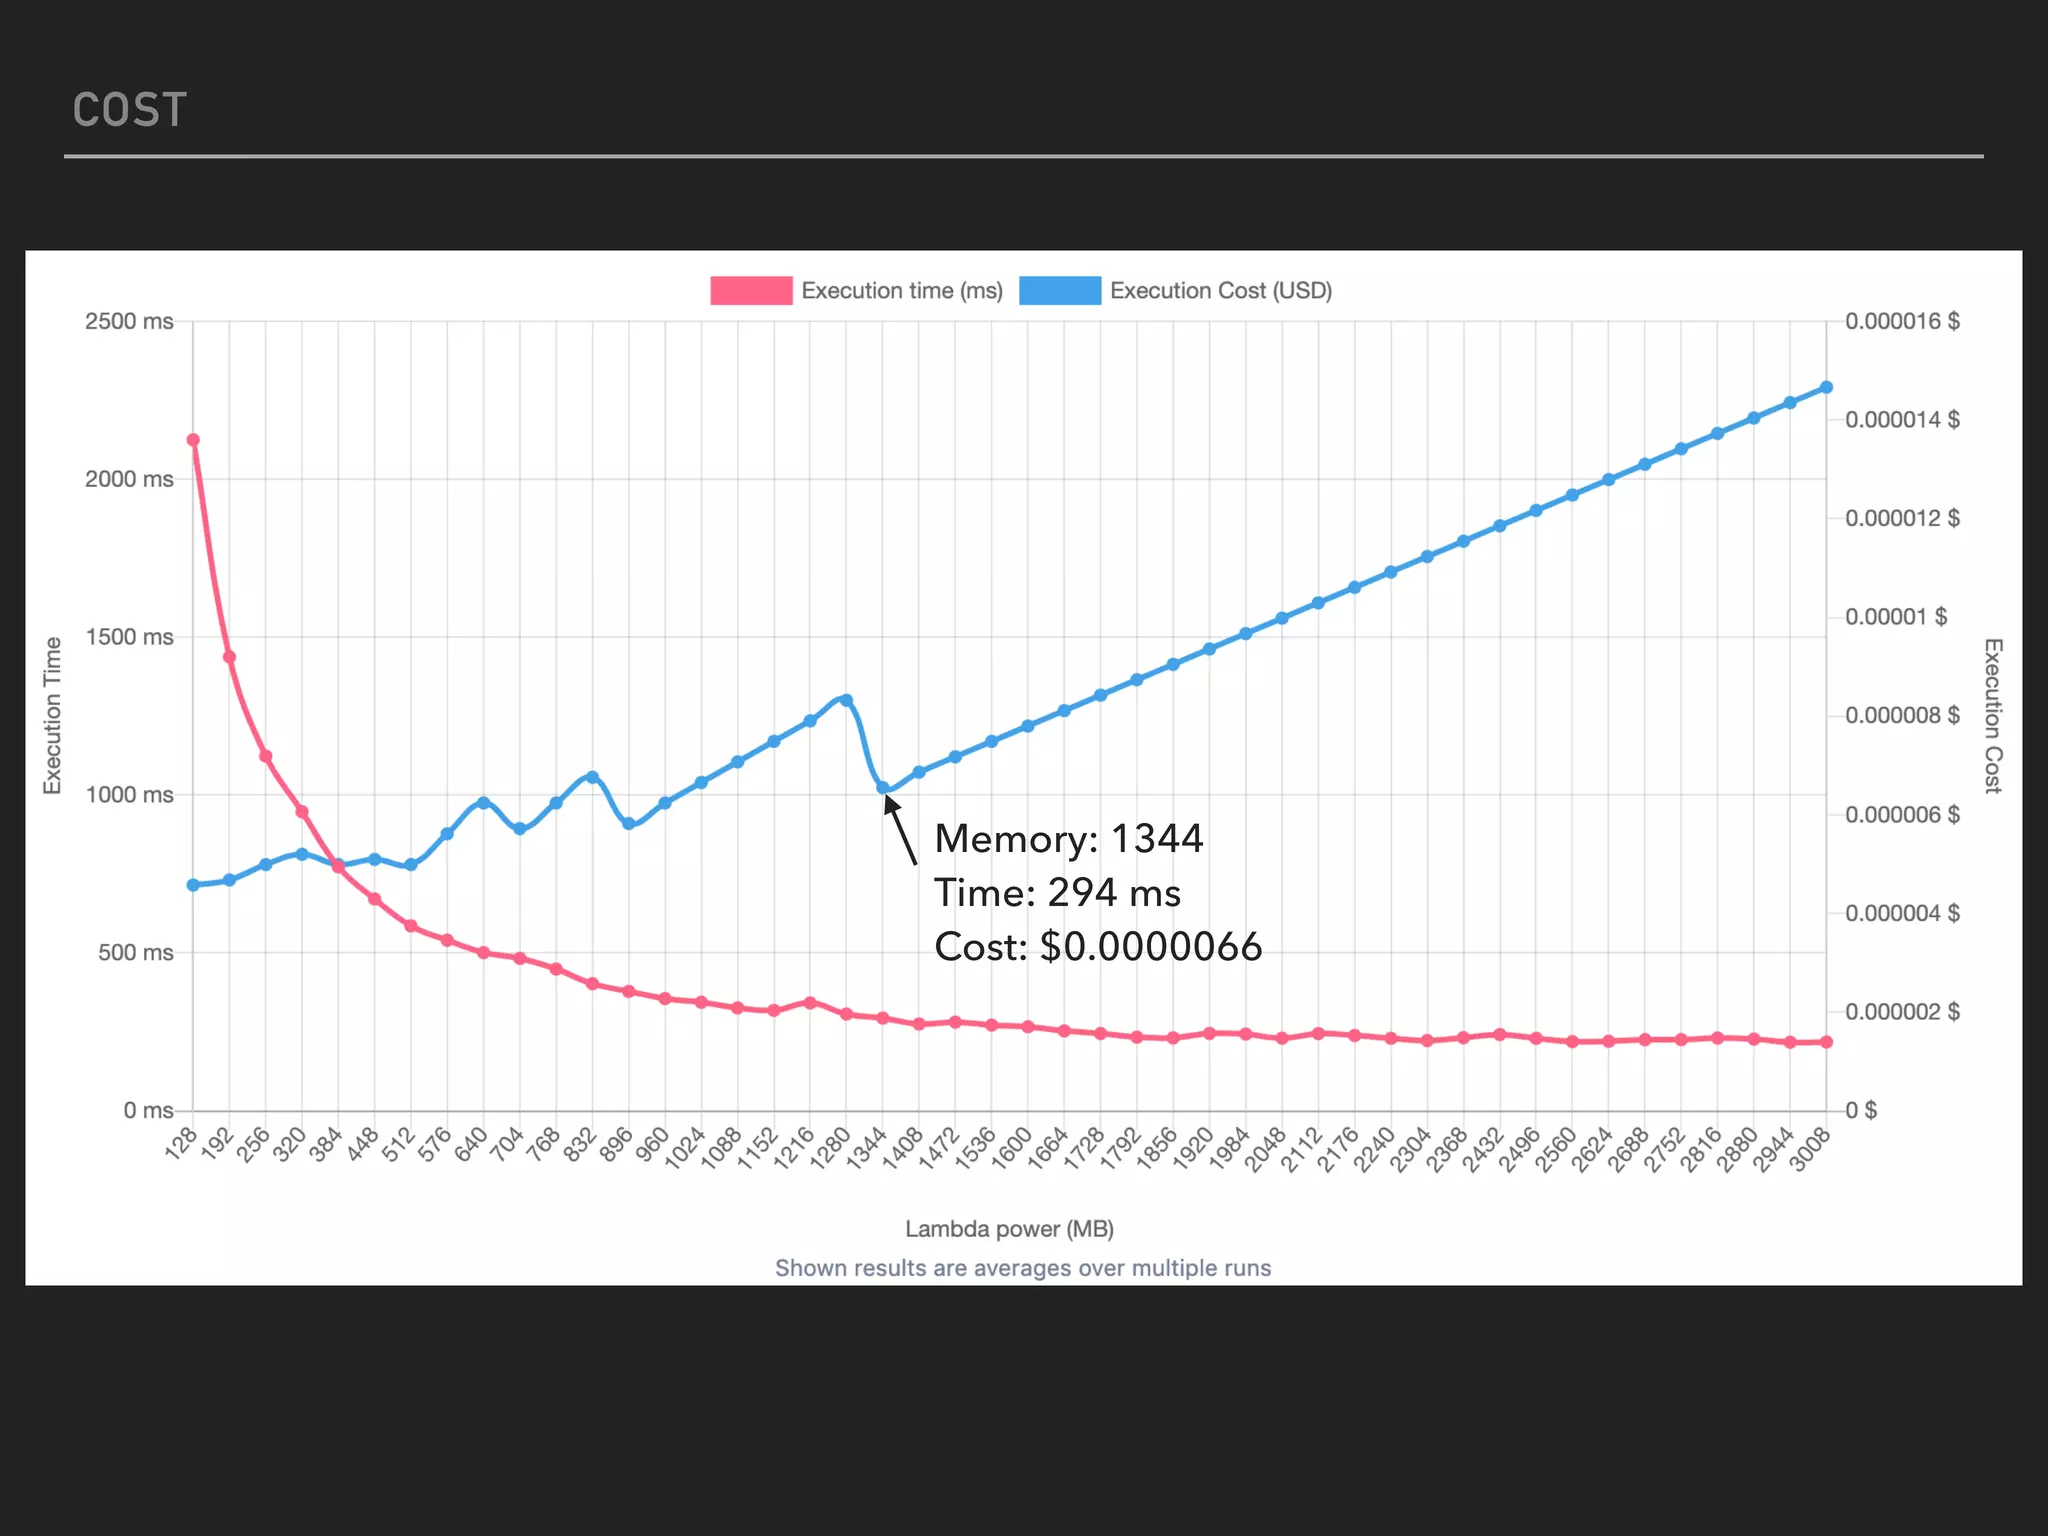Image resolution: width=2048 pixels, height=1536 pixels.
Task: Click the '0 $' right axis label
Action: 1861,1111
